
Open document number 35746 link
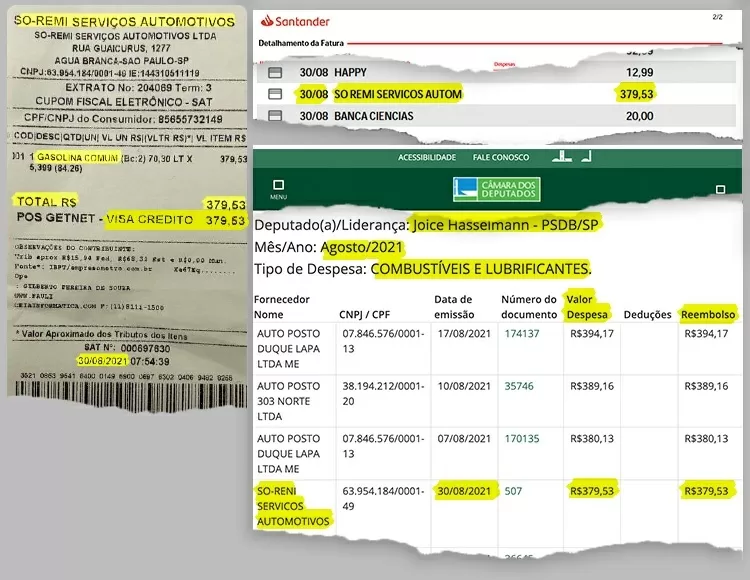pyautogui.click(x=517, y=385)
